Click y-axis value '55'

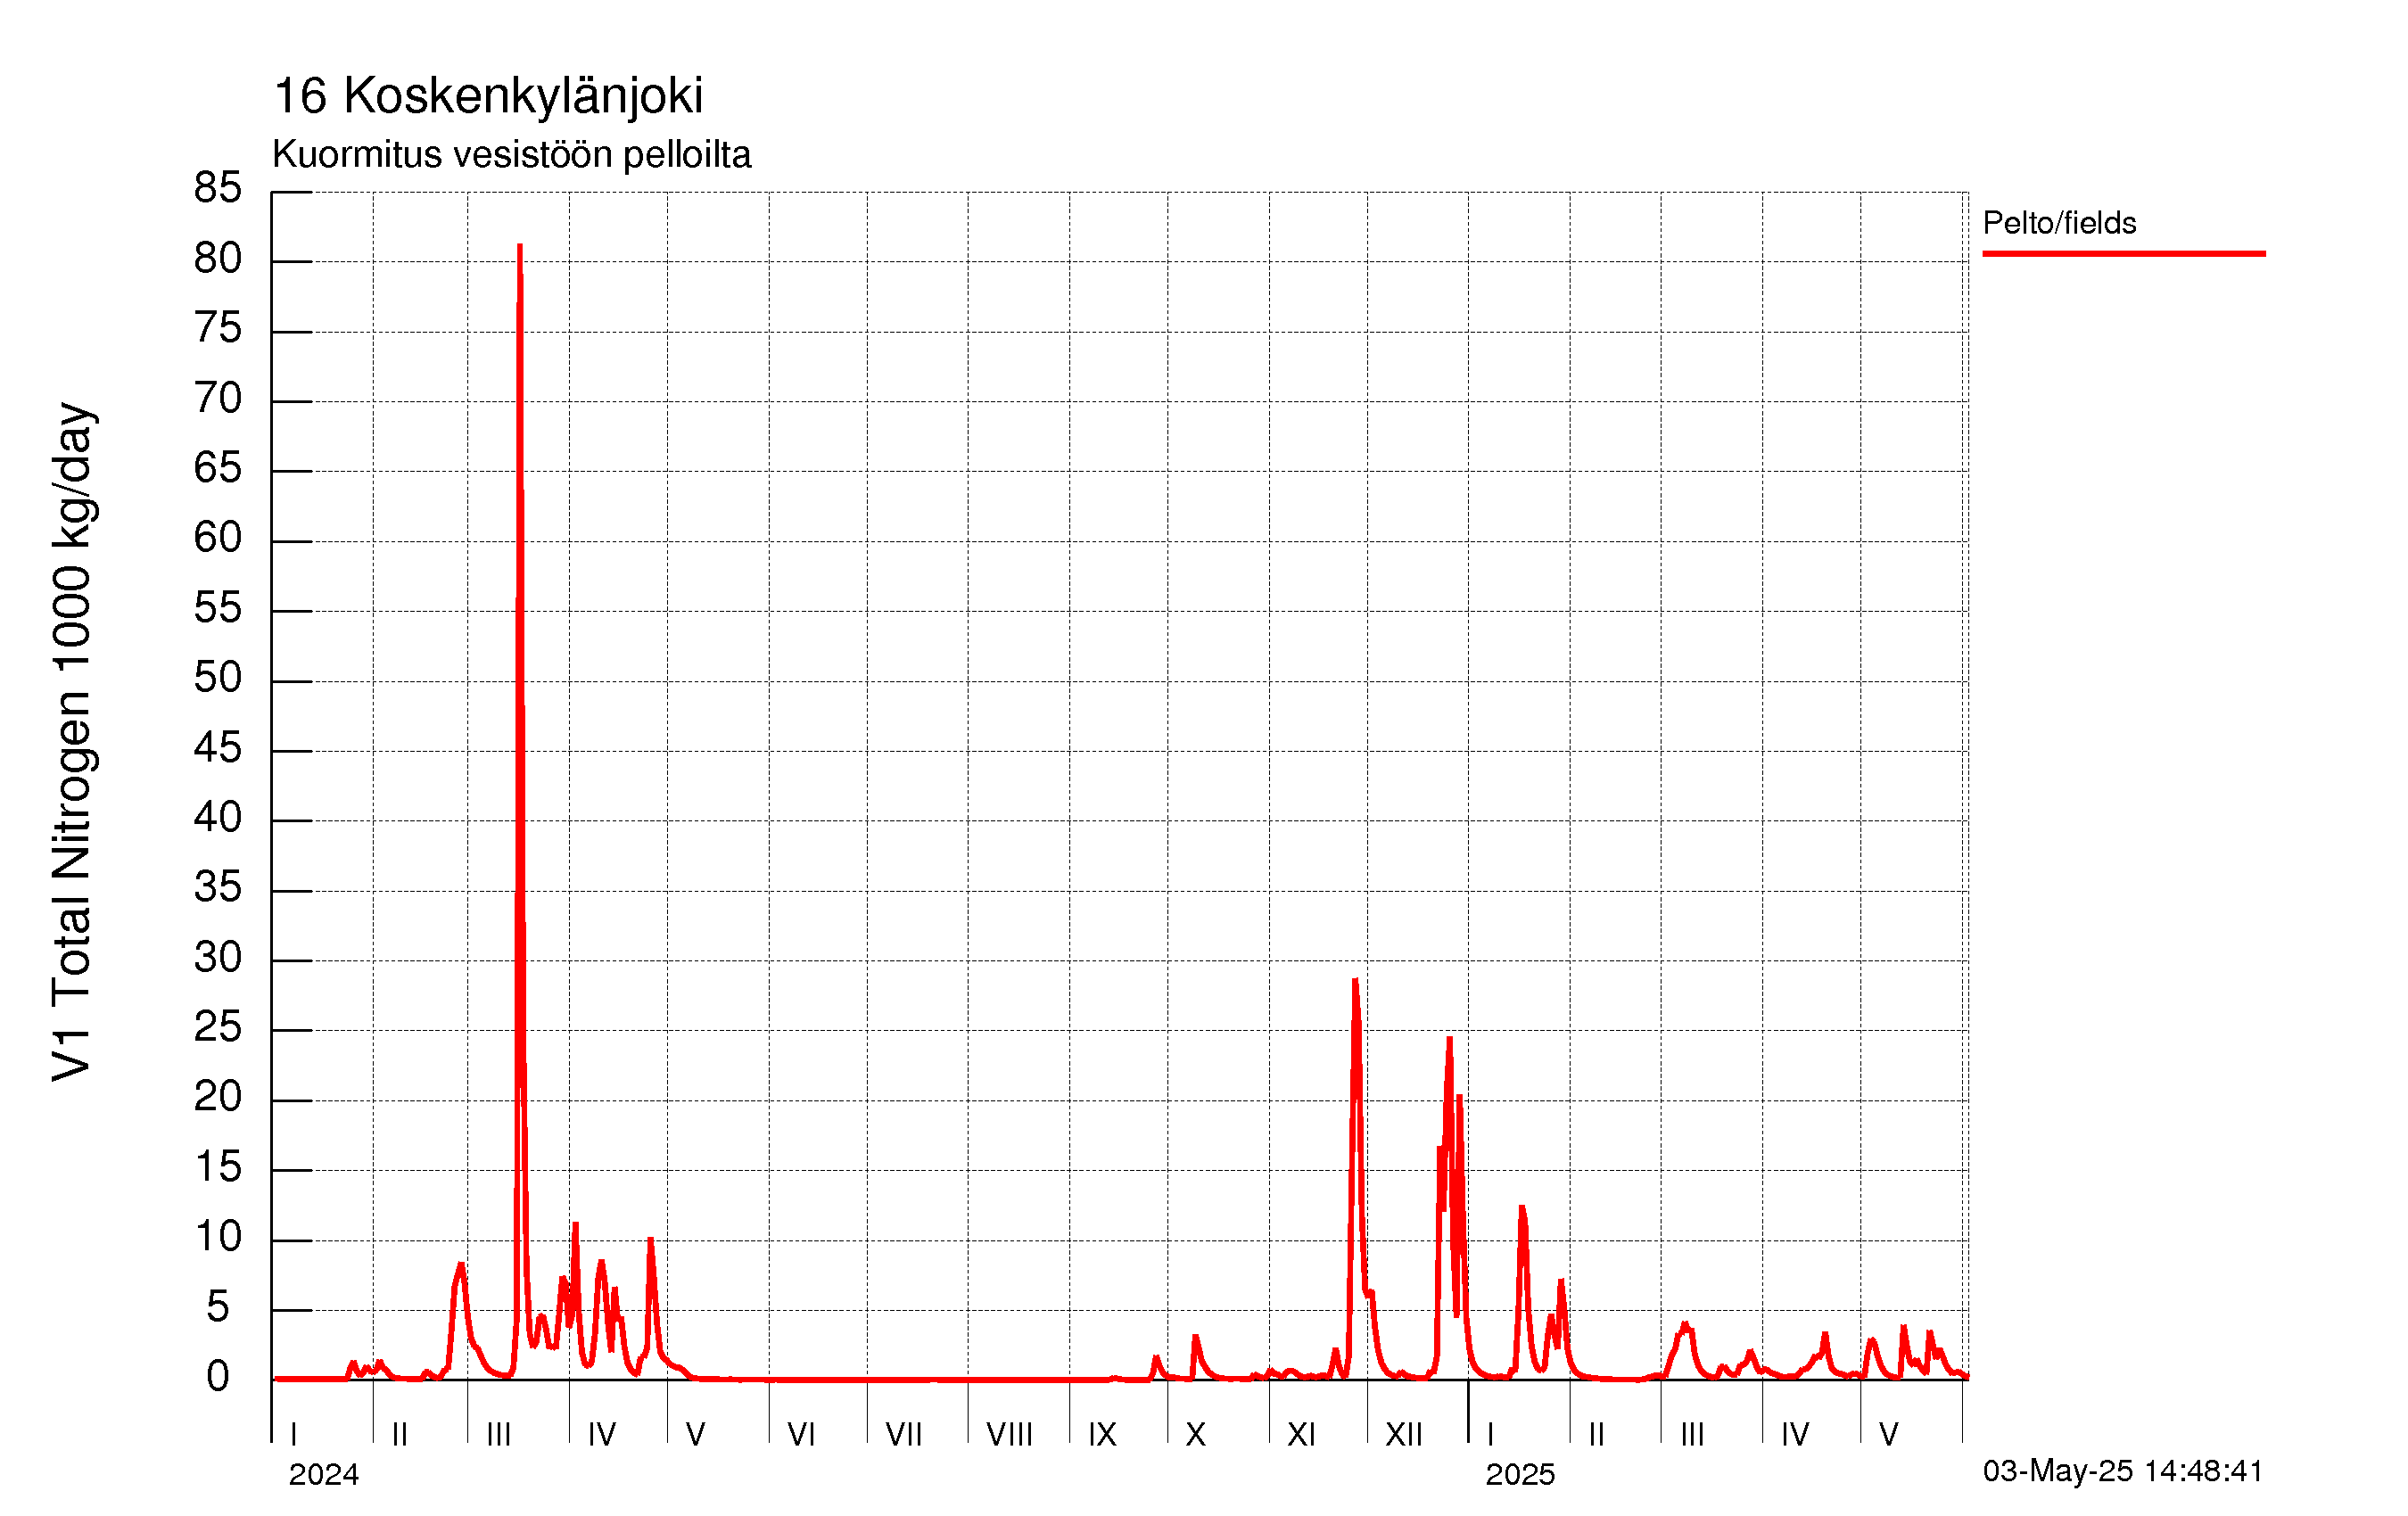point(218,608)
